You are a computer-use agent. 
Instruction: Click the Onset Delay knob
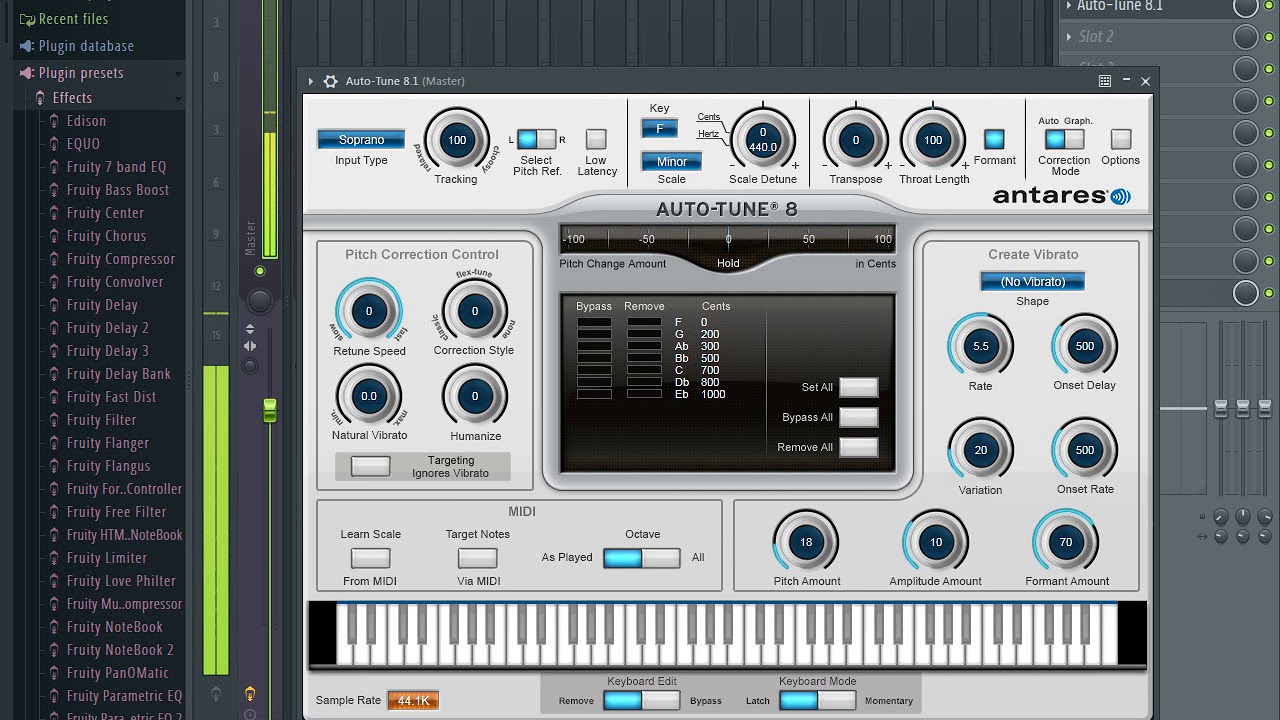point(1085,346)
